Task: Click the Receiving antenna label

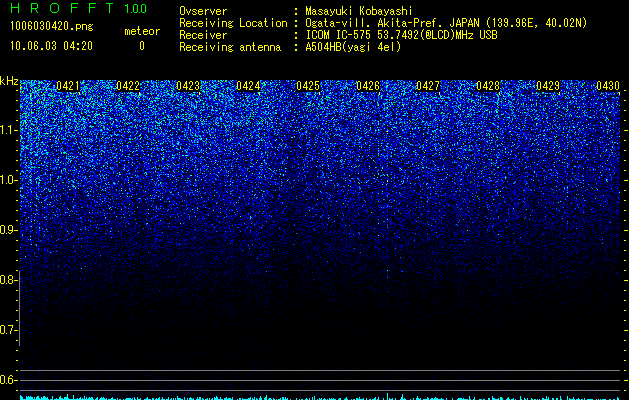Action: (230, 47)
